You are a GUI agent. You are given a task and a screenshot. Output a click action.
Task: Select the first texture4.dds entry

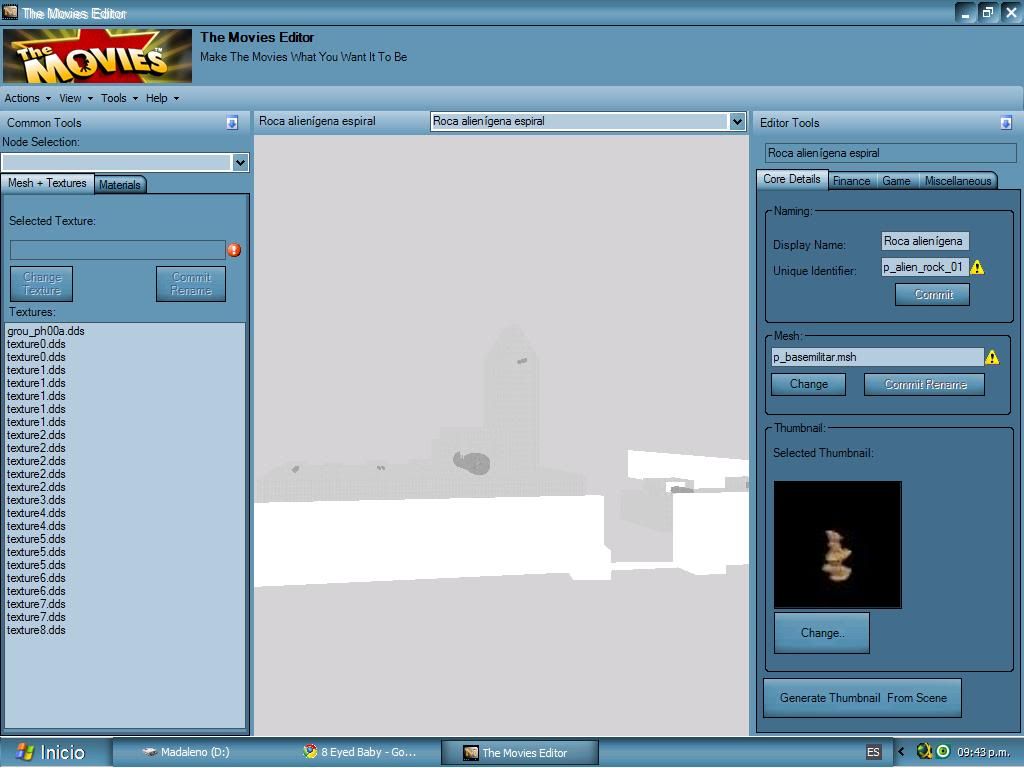point(37,513)
